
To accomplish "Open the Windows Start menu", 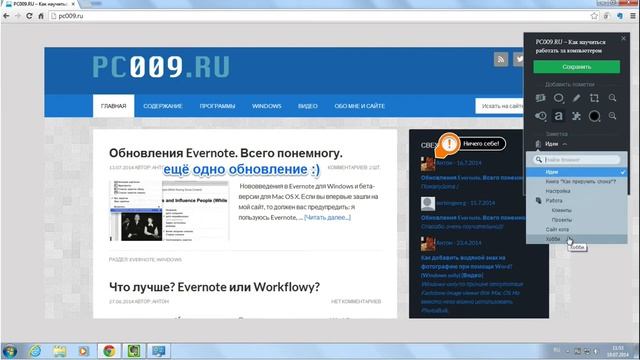I will (10, 351).
